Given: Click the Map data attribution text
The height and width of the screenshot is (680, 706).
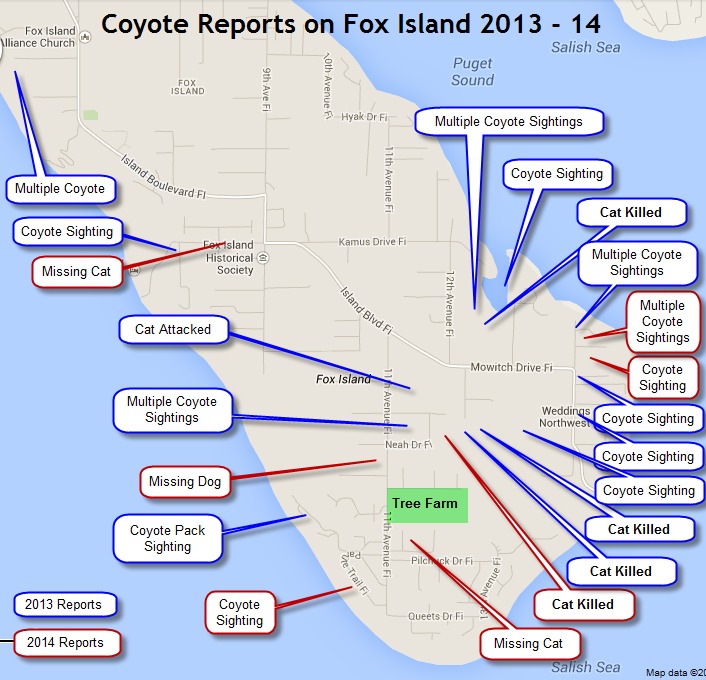Looking at the screenshot, I should (674, 672).
